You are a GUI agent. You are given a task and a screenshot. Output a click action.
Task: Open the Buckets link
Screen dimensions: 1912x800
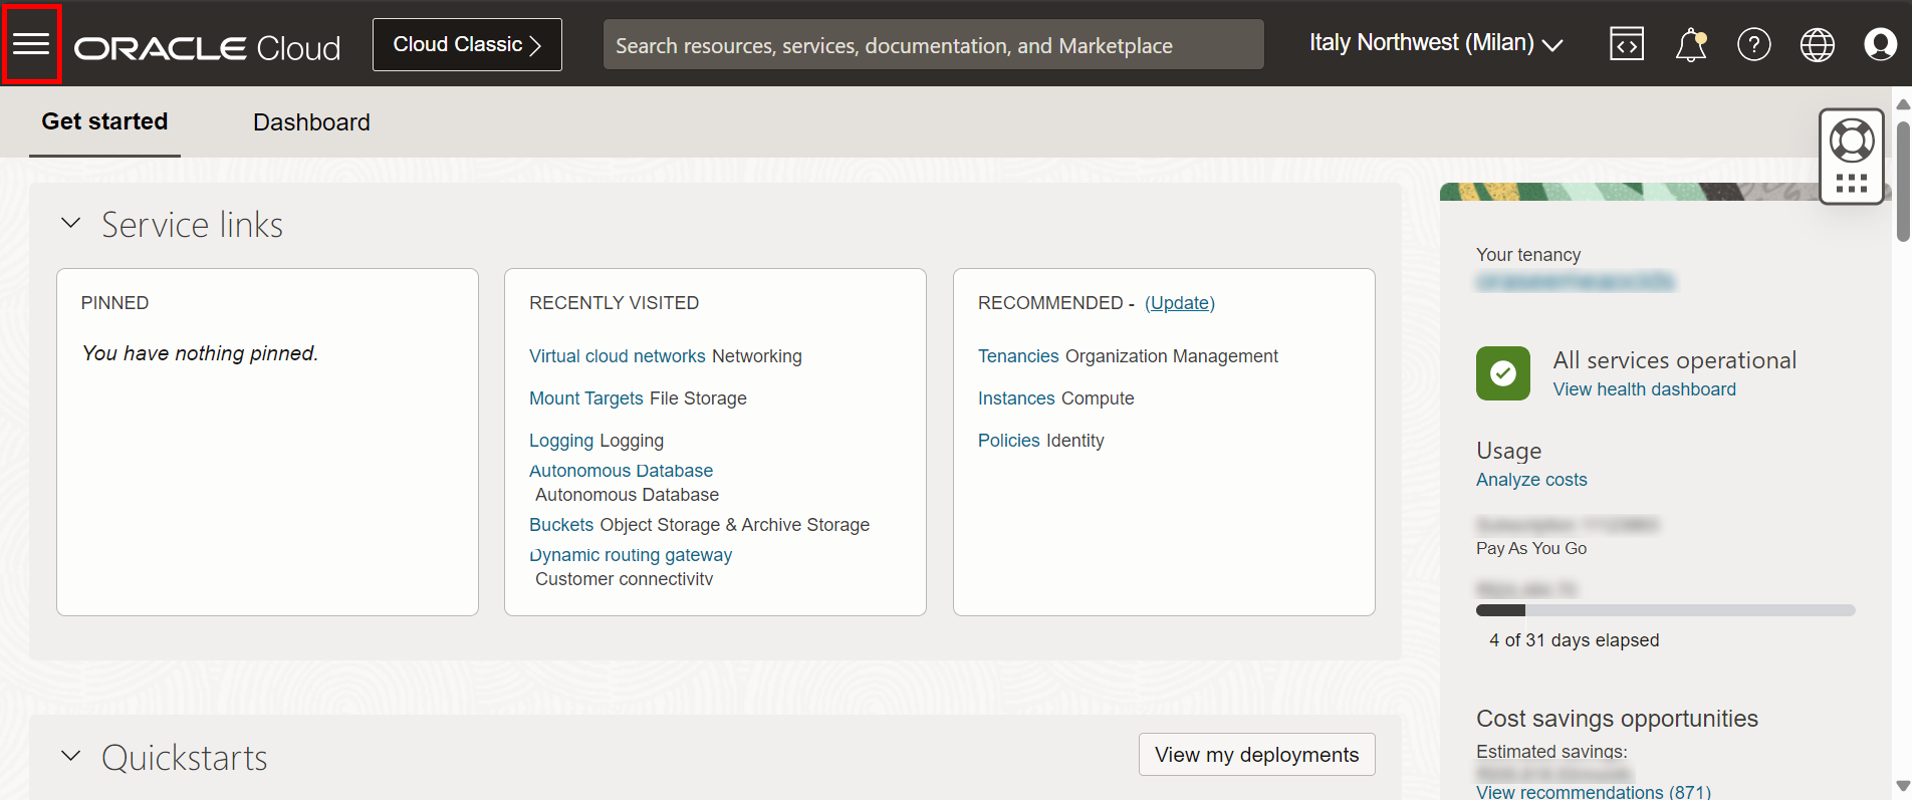coord(561,524)
